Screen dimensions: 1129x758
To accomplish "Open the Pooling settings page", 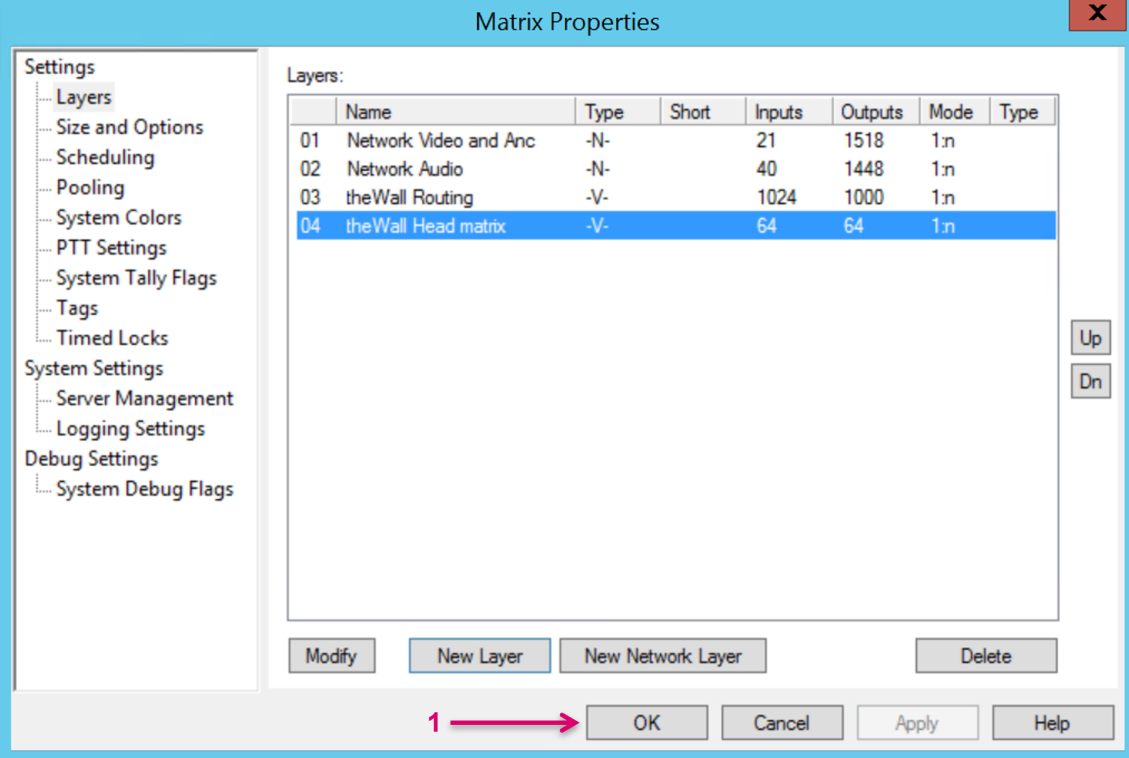I will [x=90, y=187].
